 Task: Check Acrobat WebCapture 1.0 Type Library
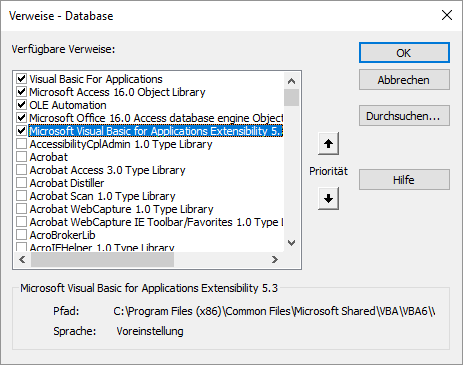click(22, 209)
